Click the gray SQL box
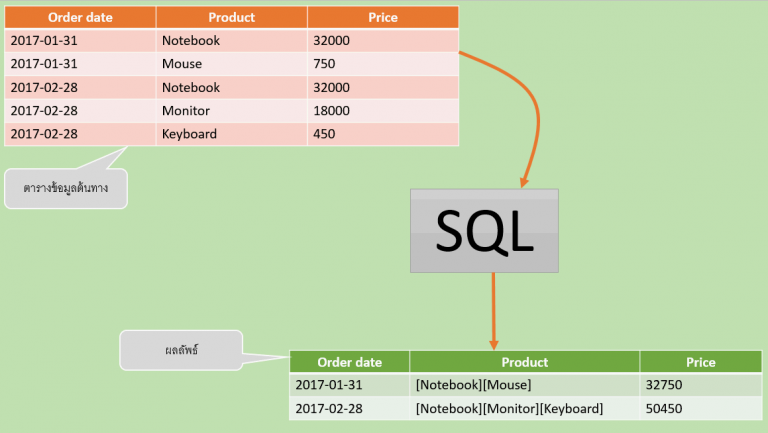 [484, 231]
